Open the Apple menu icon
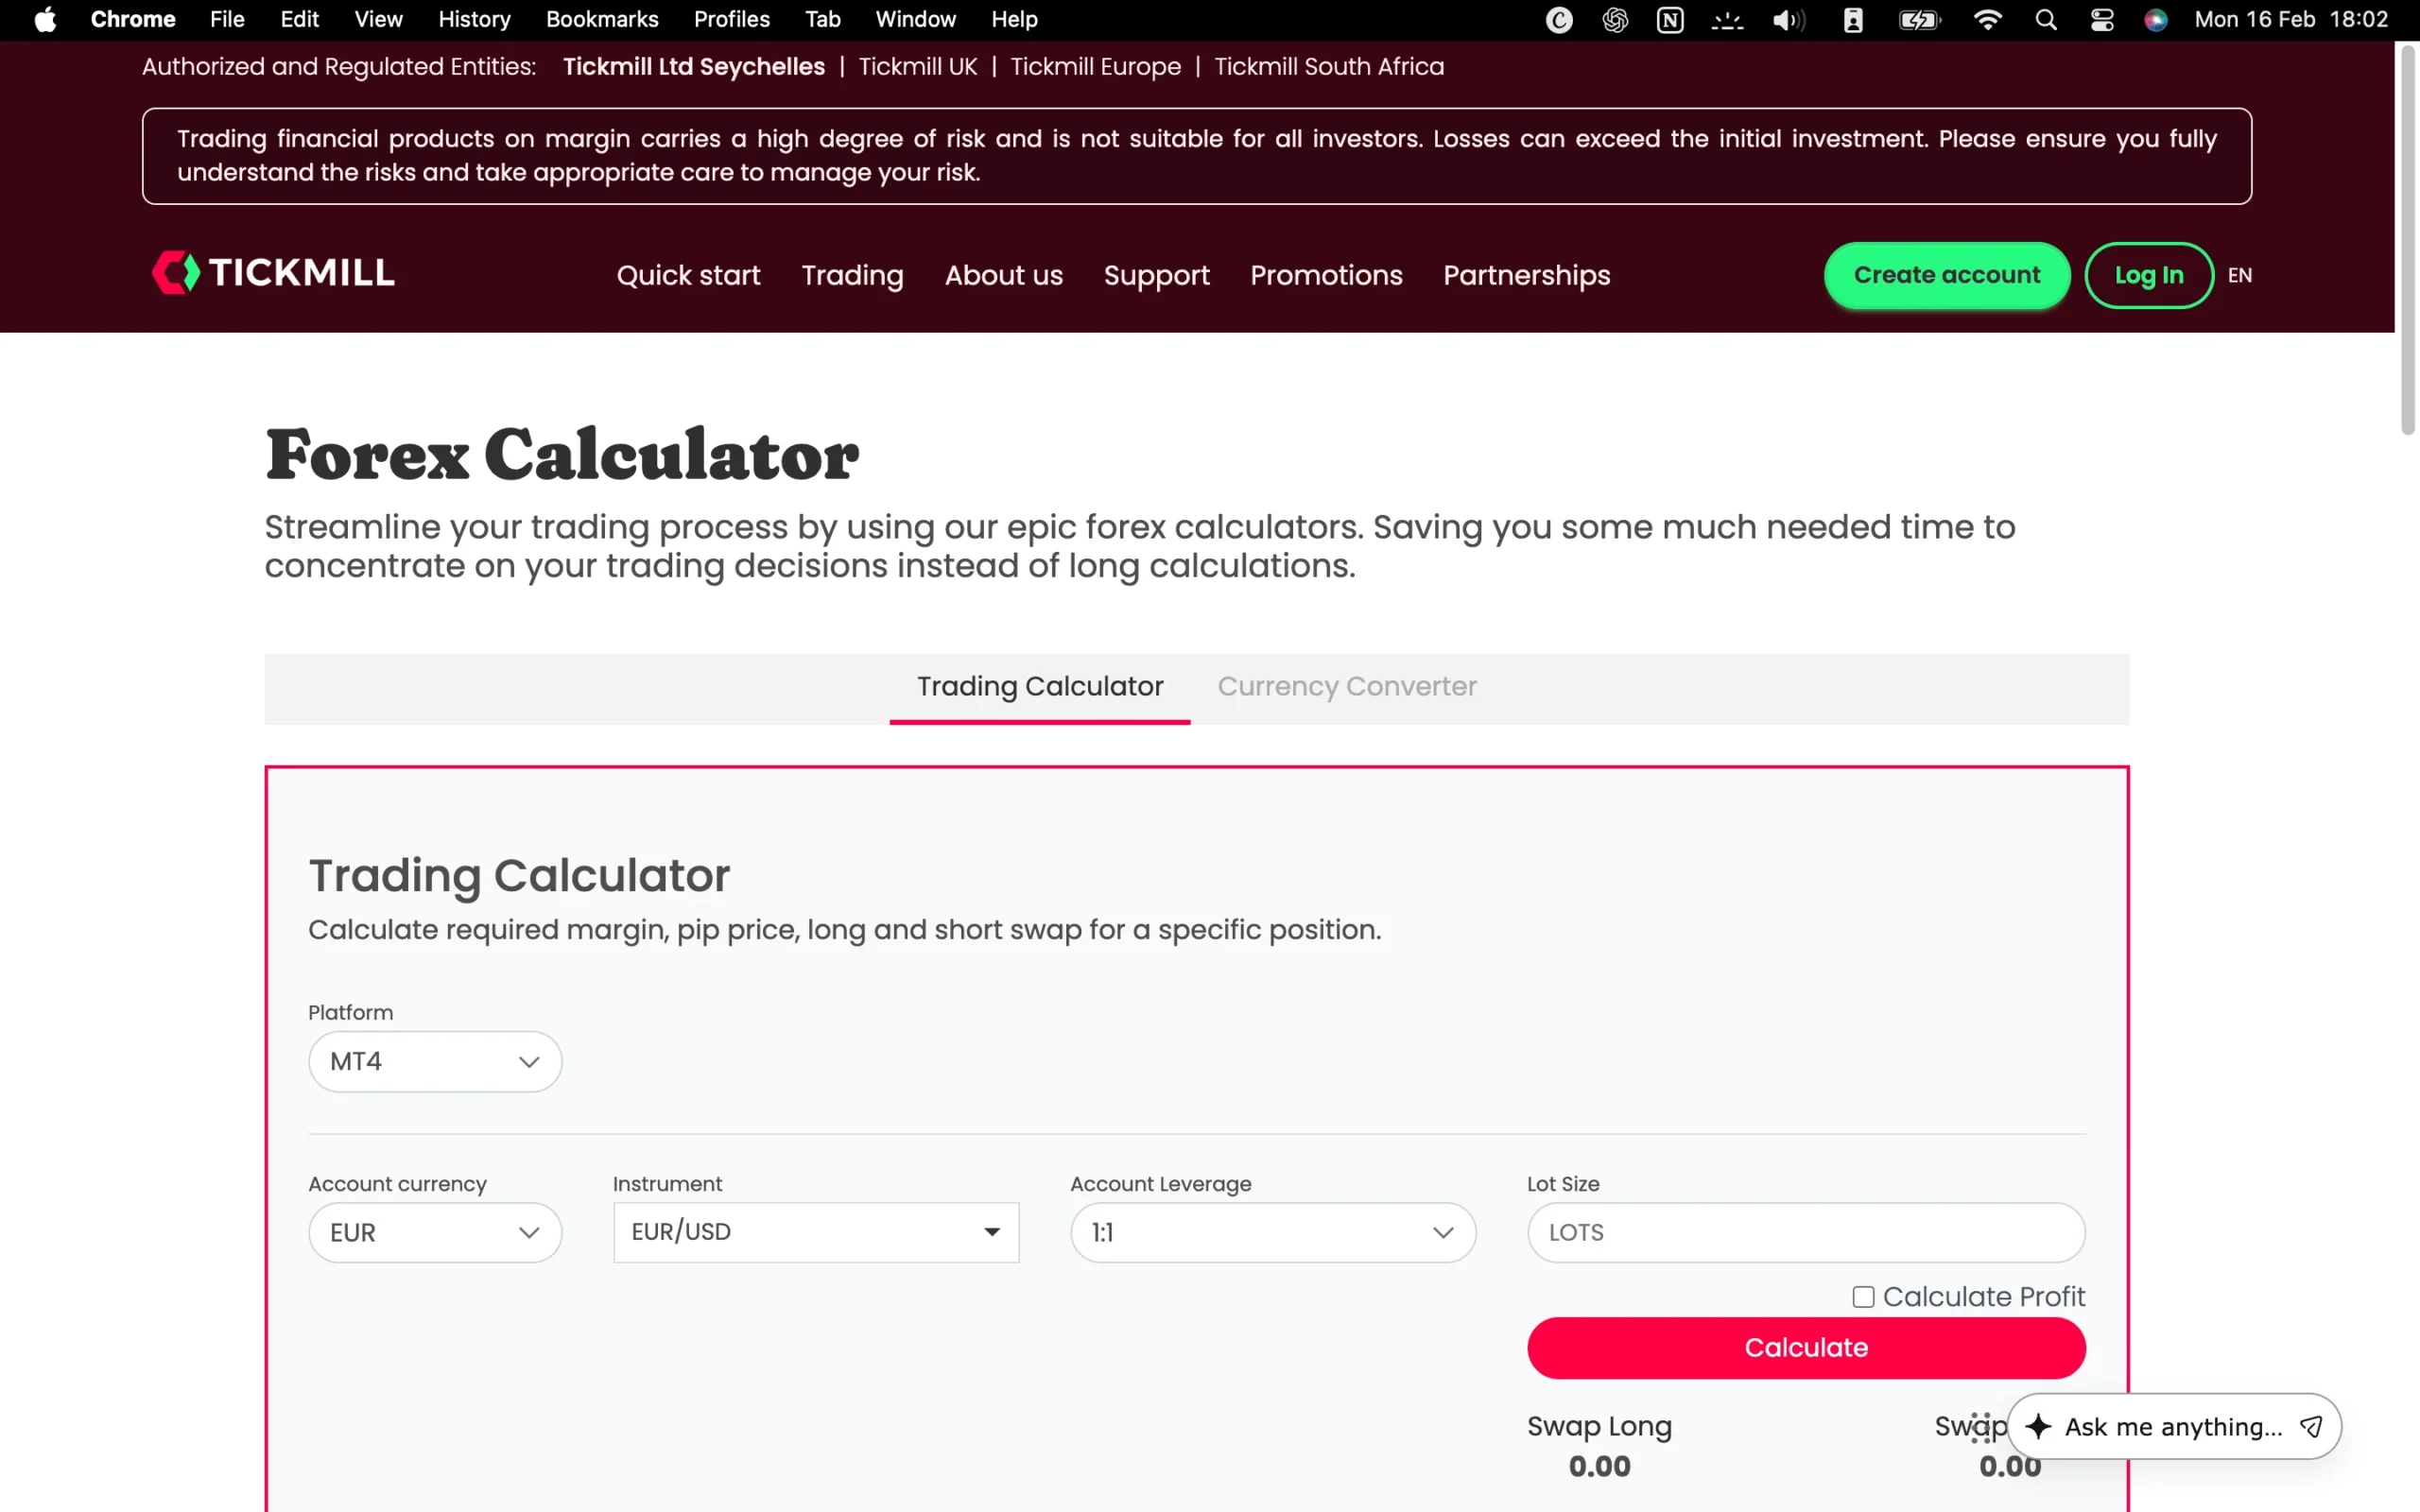 click(x=45, y=20)
